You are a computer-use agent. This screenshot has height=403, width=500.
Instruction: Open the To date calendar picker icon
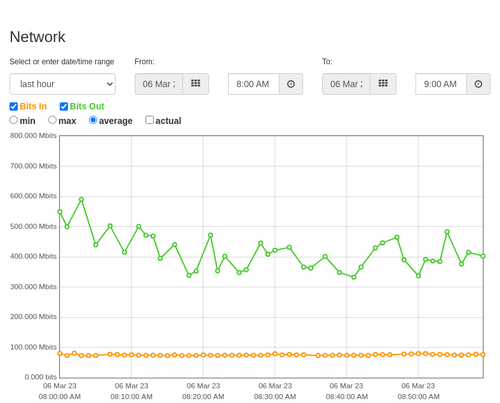tap(383, 84)
